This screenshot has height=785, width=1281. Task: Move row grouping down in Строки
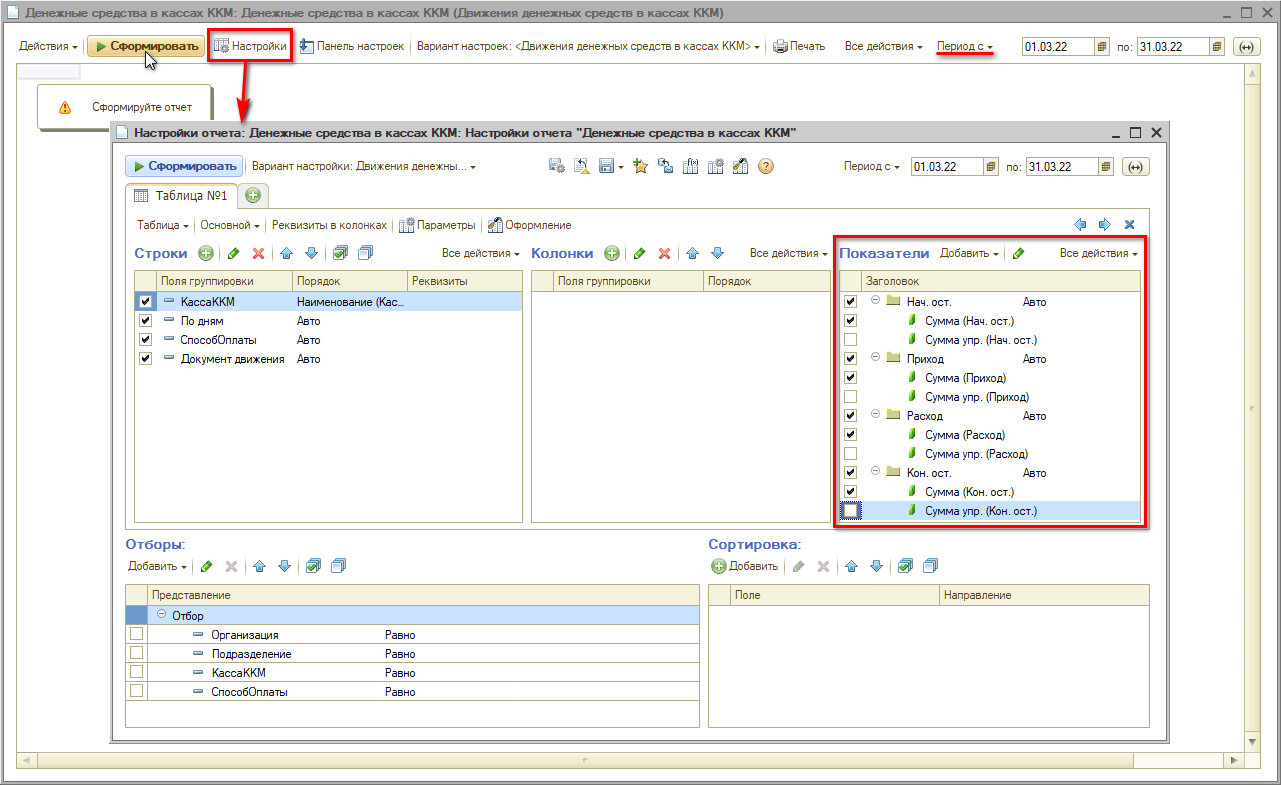pyautogui.click(x=311, y=254)
